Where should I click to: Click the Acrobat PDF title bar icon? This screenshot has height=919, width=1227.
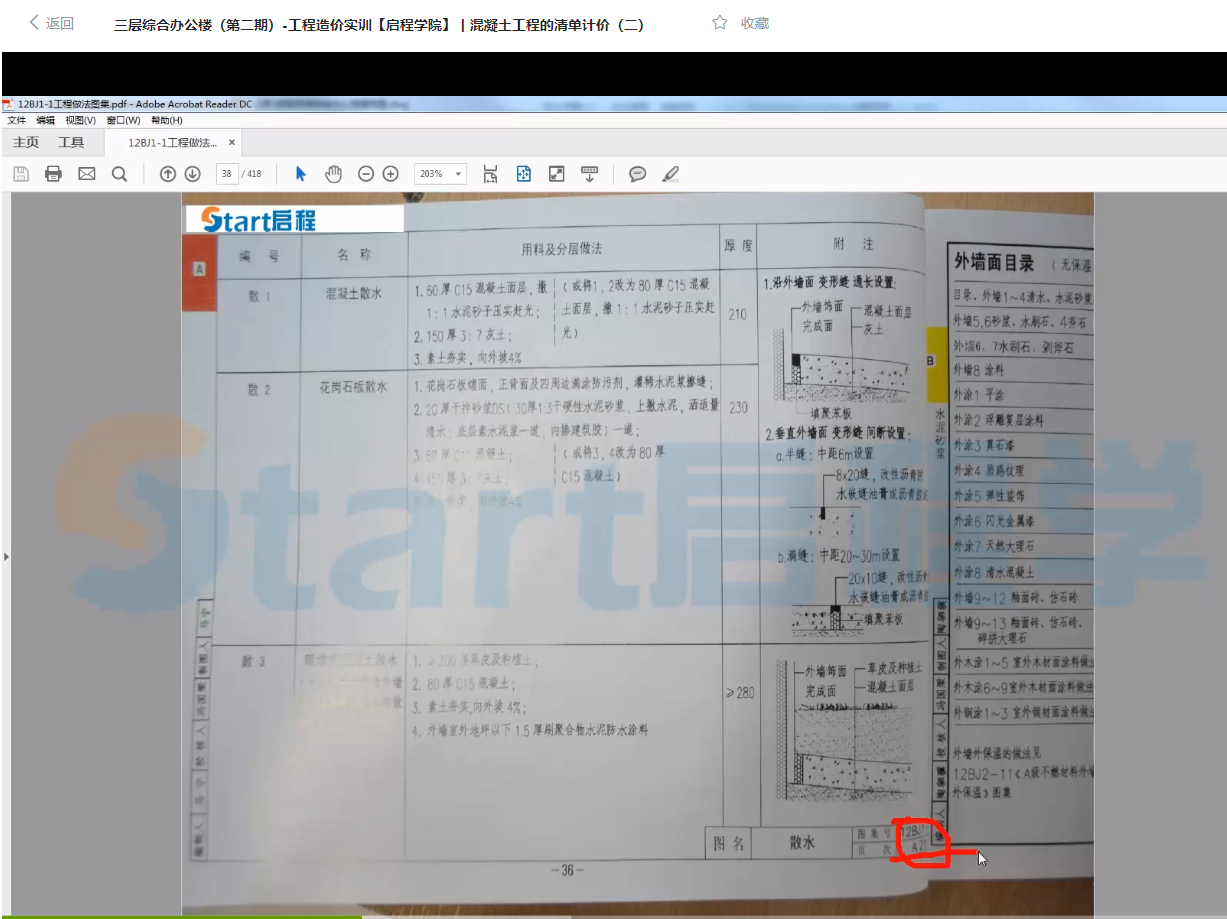[x=7, y=104]
